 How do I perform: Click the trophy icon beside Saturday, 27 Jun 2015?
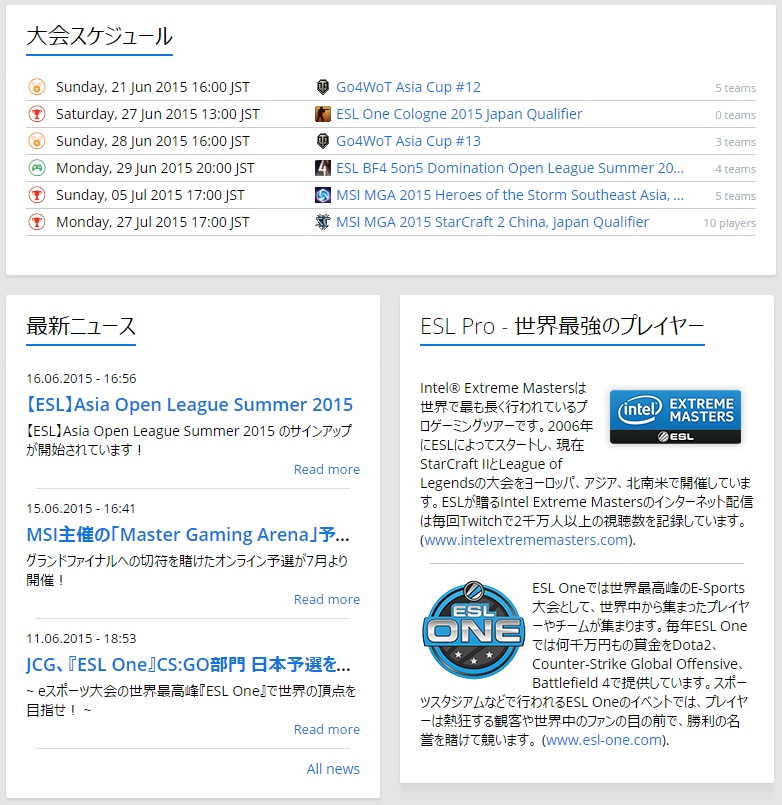pyautogui.click(x=36, y=114)
